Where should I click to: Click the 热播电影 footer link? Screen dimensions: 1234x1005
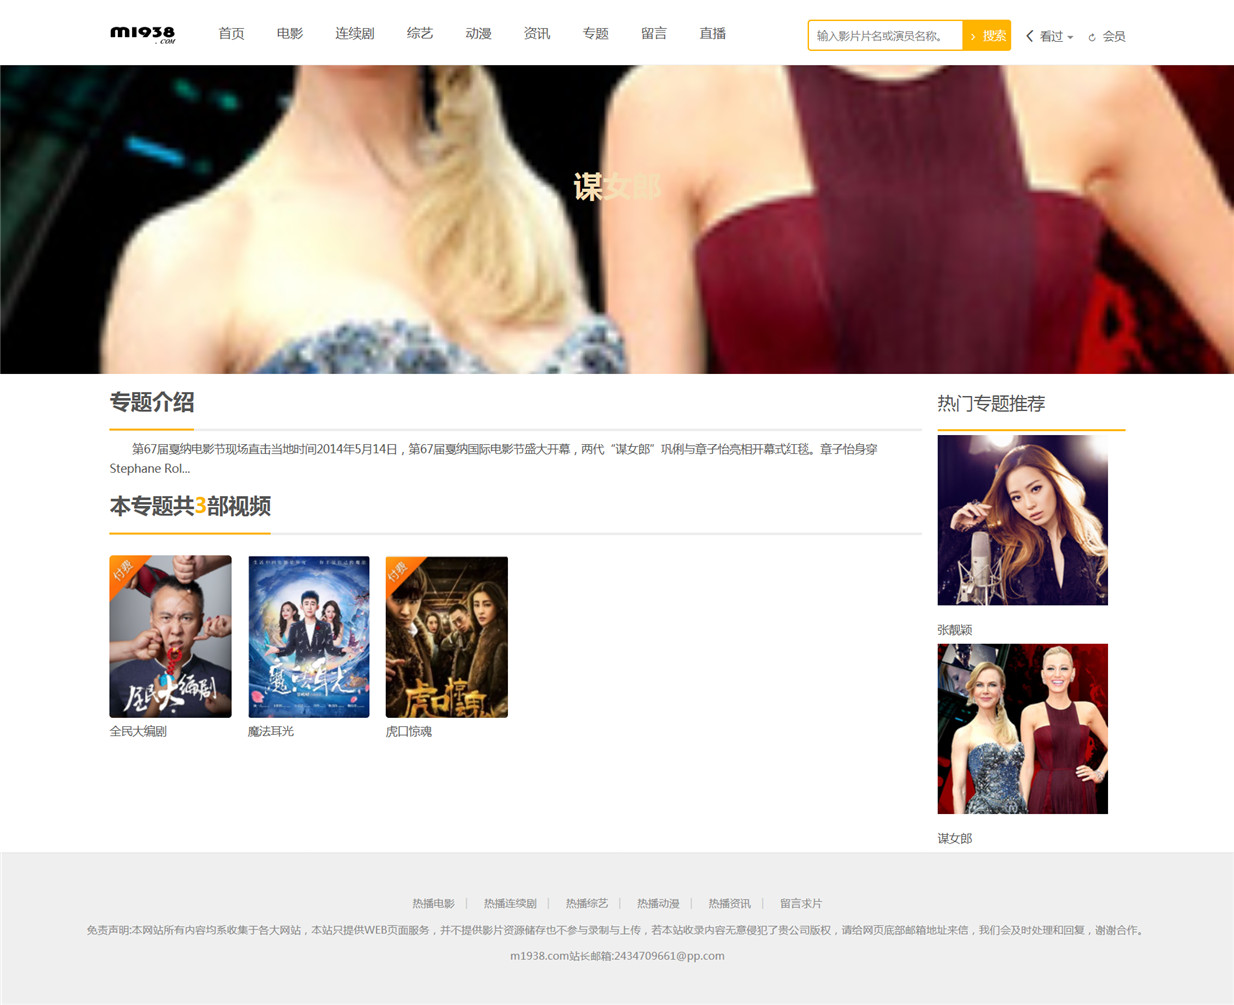pyautogui.click(x=433, y=903)
